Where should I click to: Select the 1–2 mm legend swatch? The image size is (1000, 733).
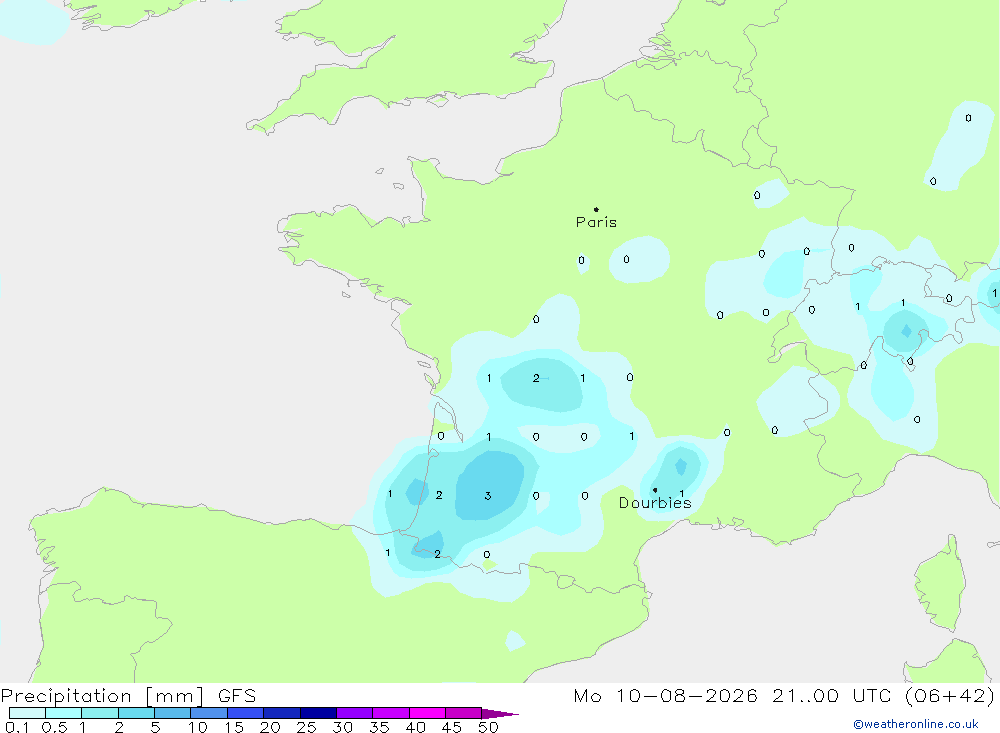pyautogui.click(x=99, y=713)
